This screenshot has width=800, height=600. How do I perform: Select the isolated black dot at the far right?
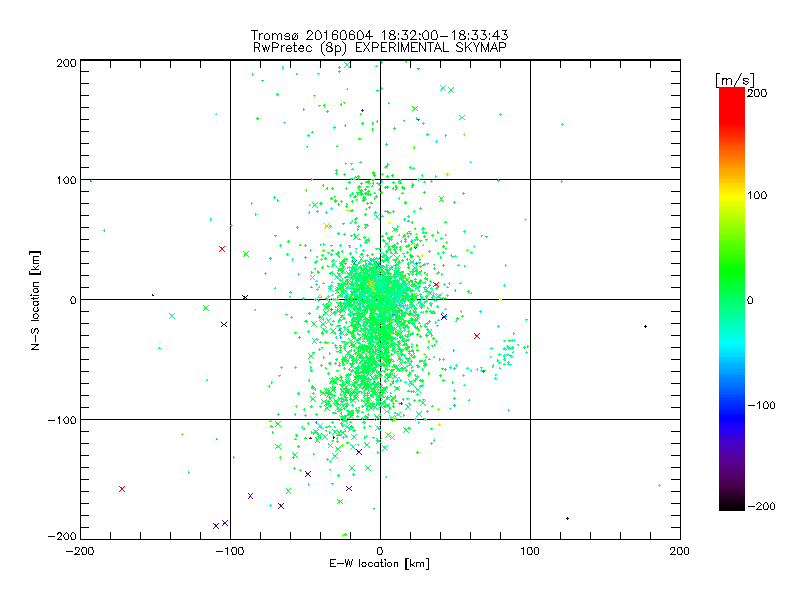coord(645,327)
